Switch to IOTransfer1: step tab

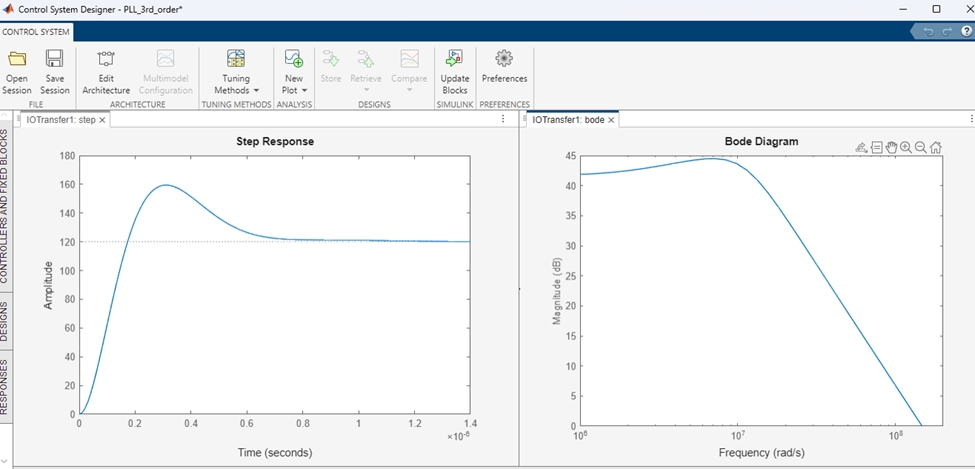coord(61,119)
